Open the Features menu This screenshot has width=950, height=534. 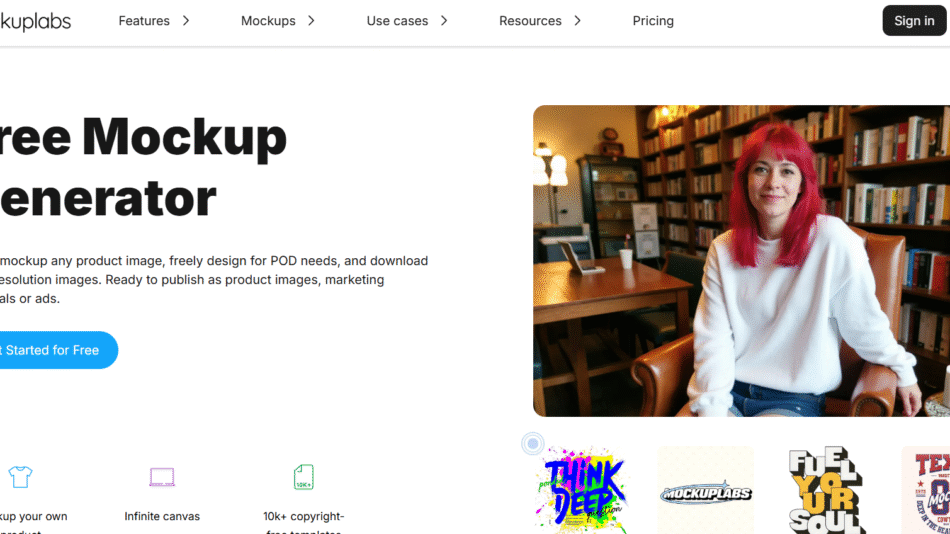coord(144,21)
